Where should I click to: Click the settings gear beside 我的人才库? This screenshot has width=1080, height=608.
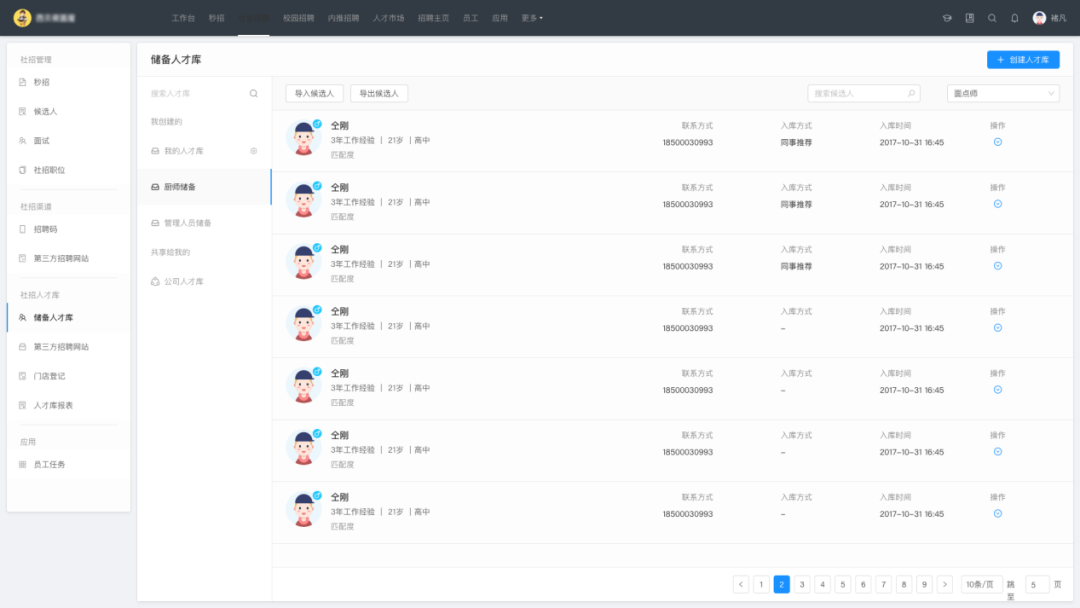(254, 151)
